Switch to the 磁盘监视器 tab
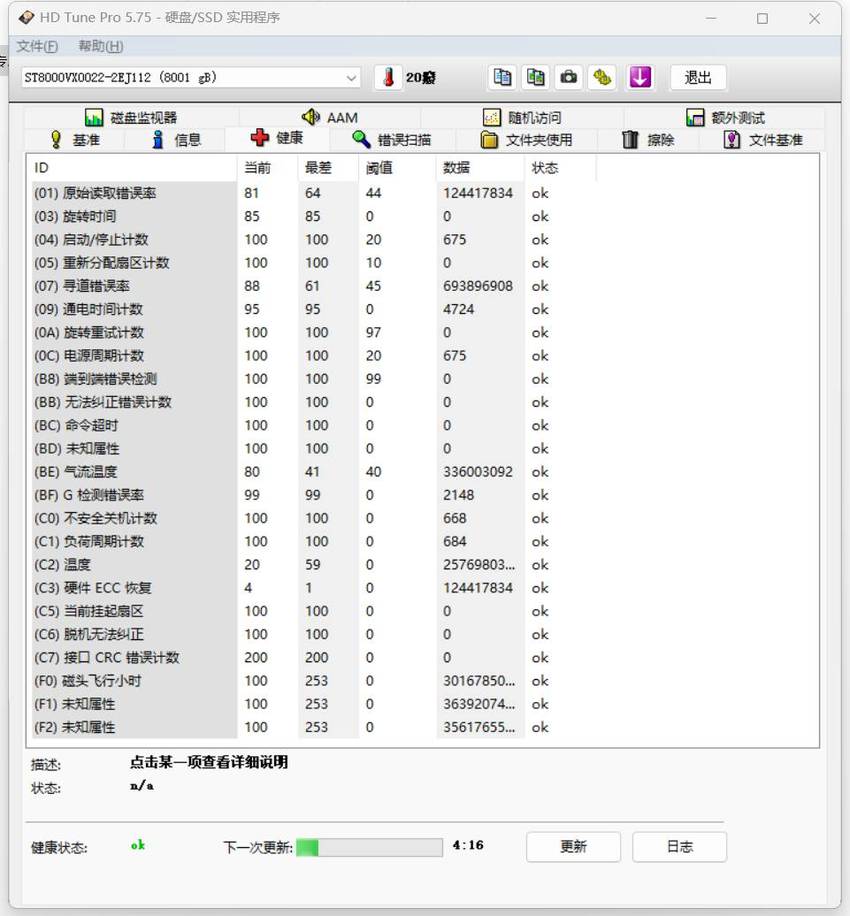 pos(131,117)
